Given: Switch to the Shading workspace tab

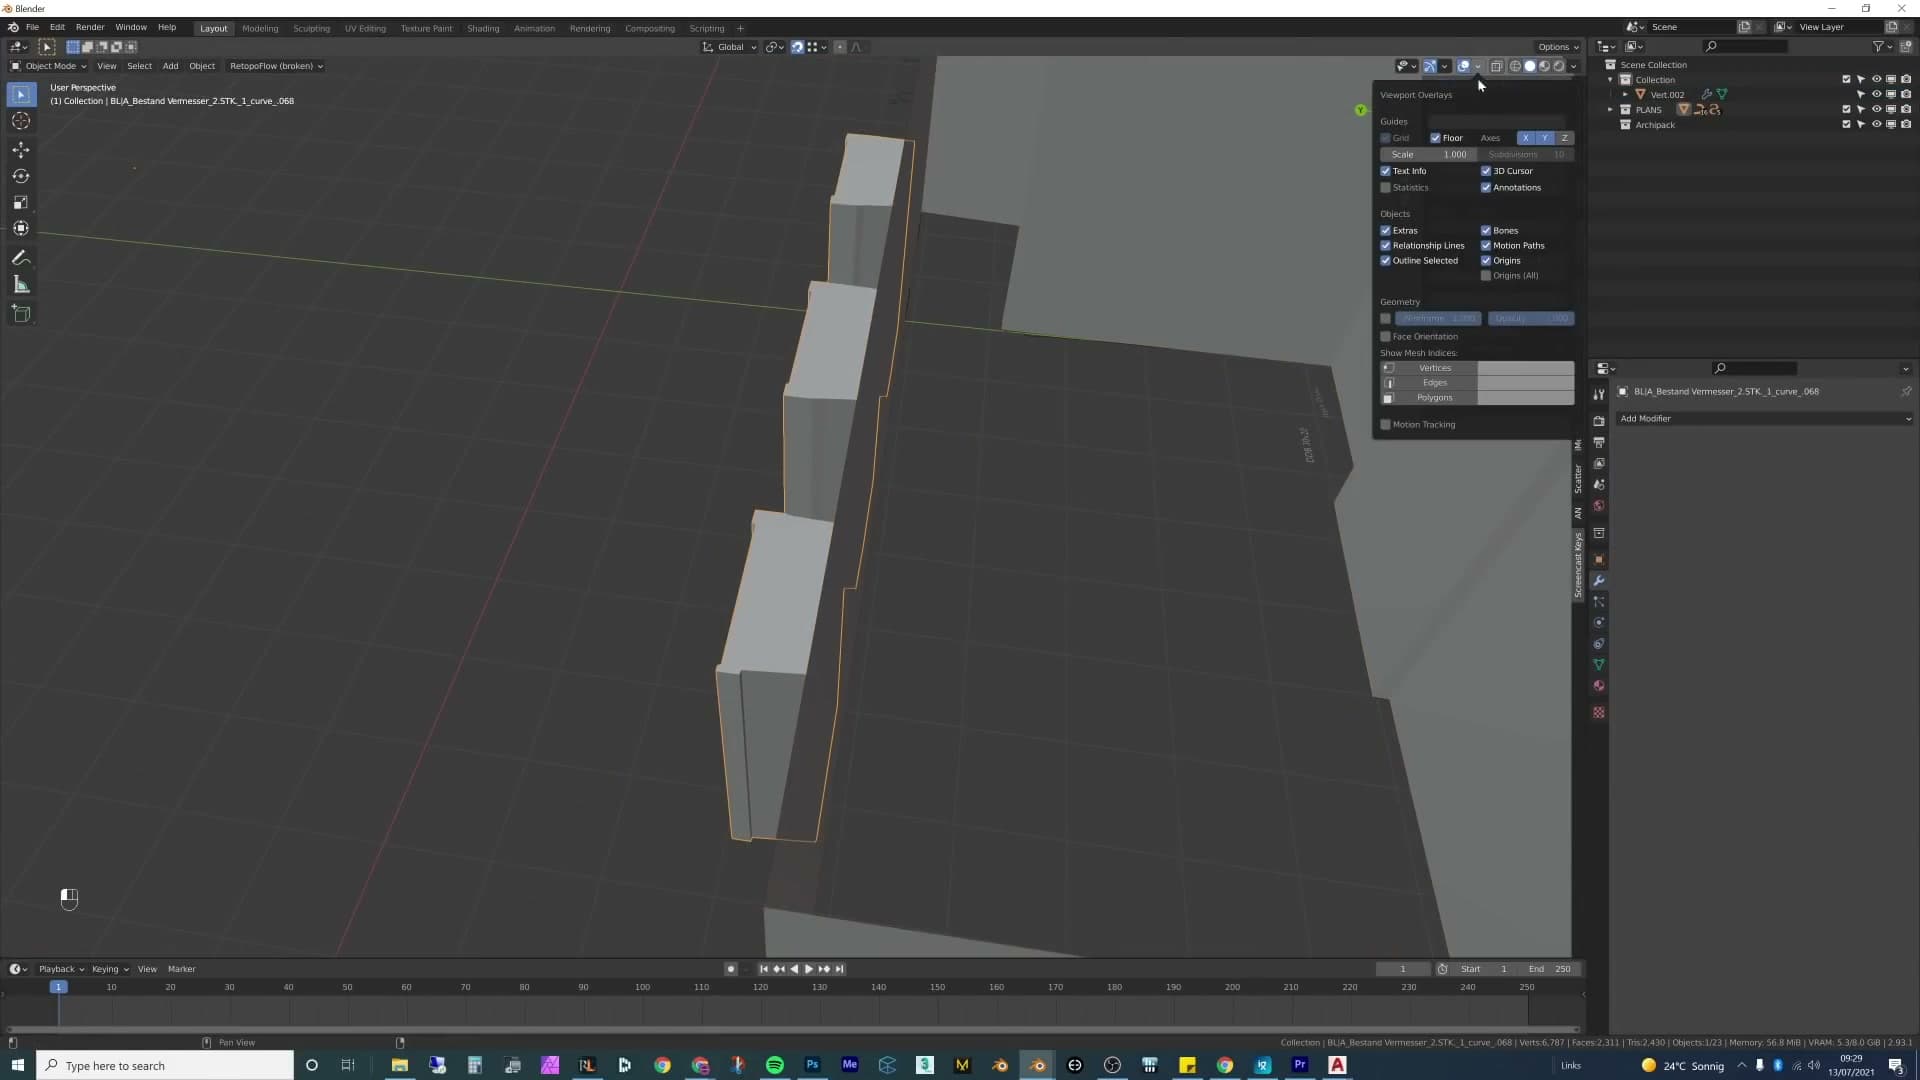Looking at the screenshot, I should pos(483,28).
